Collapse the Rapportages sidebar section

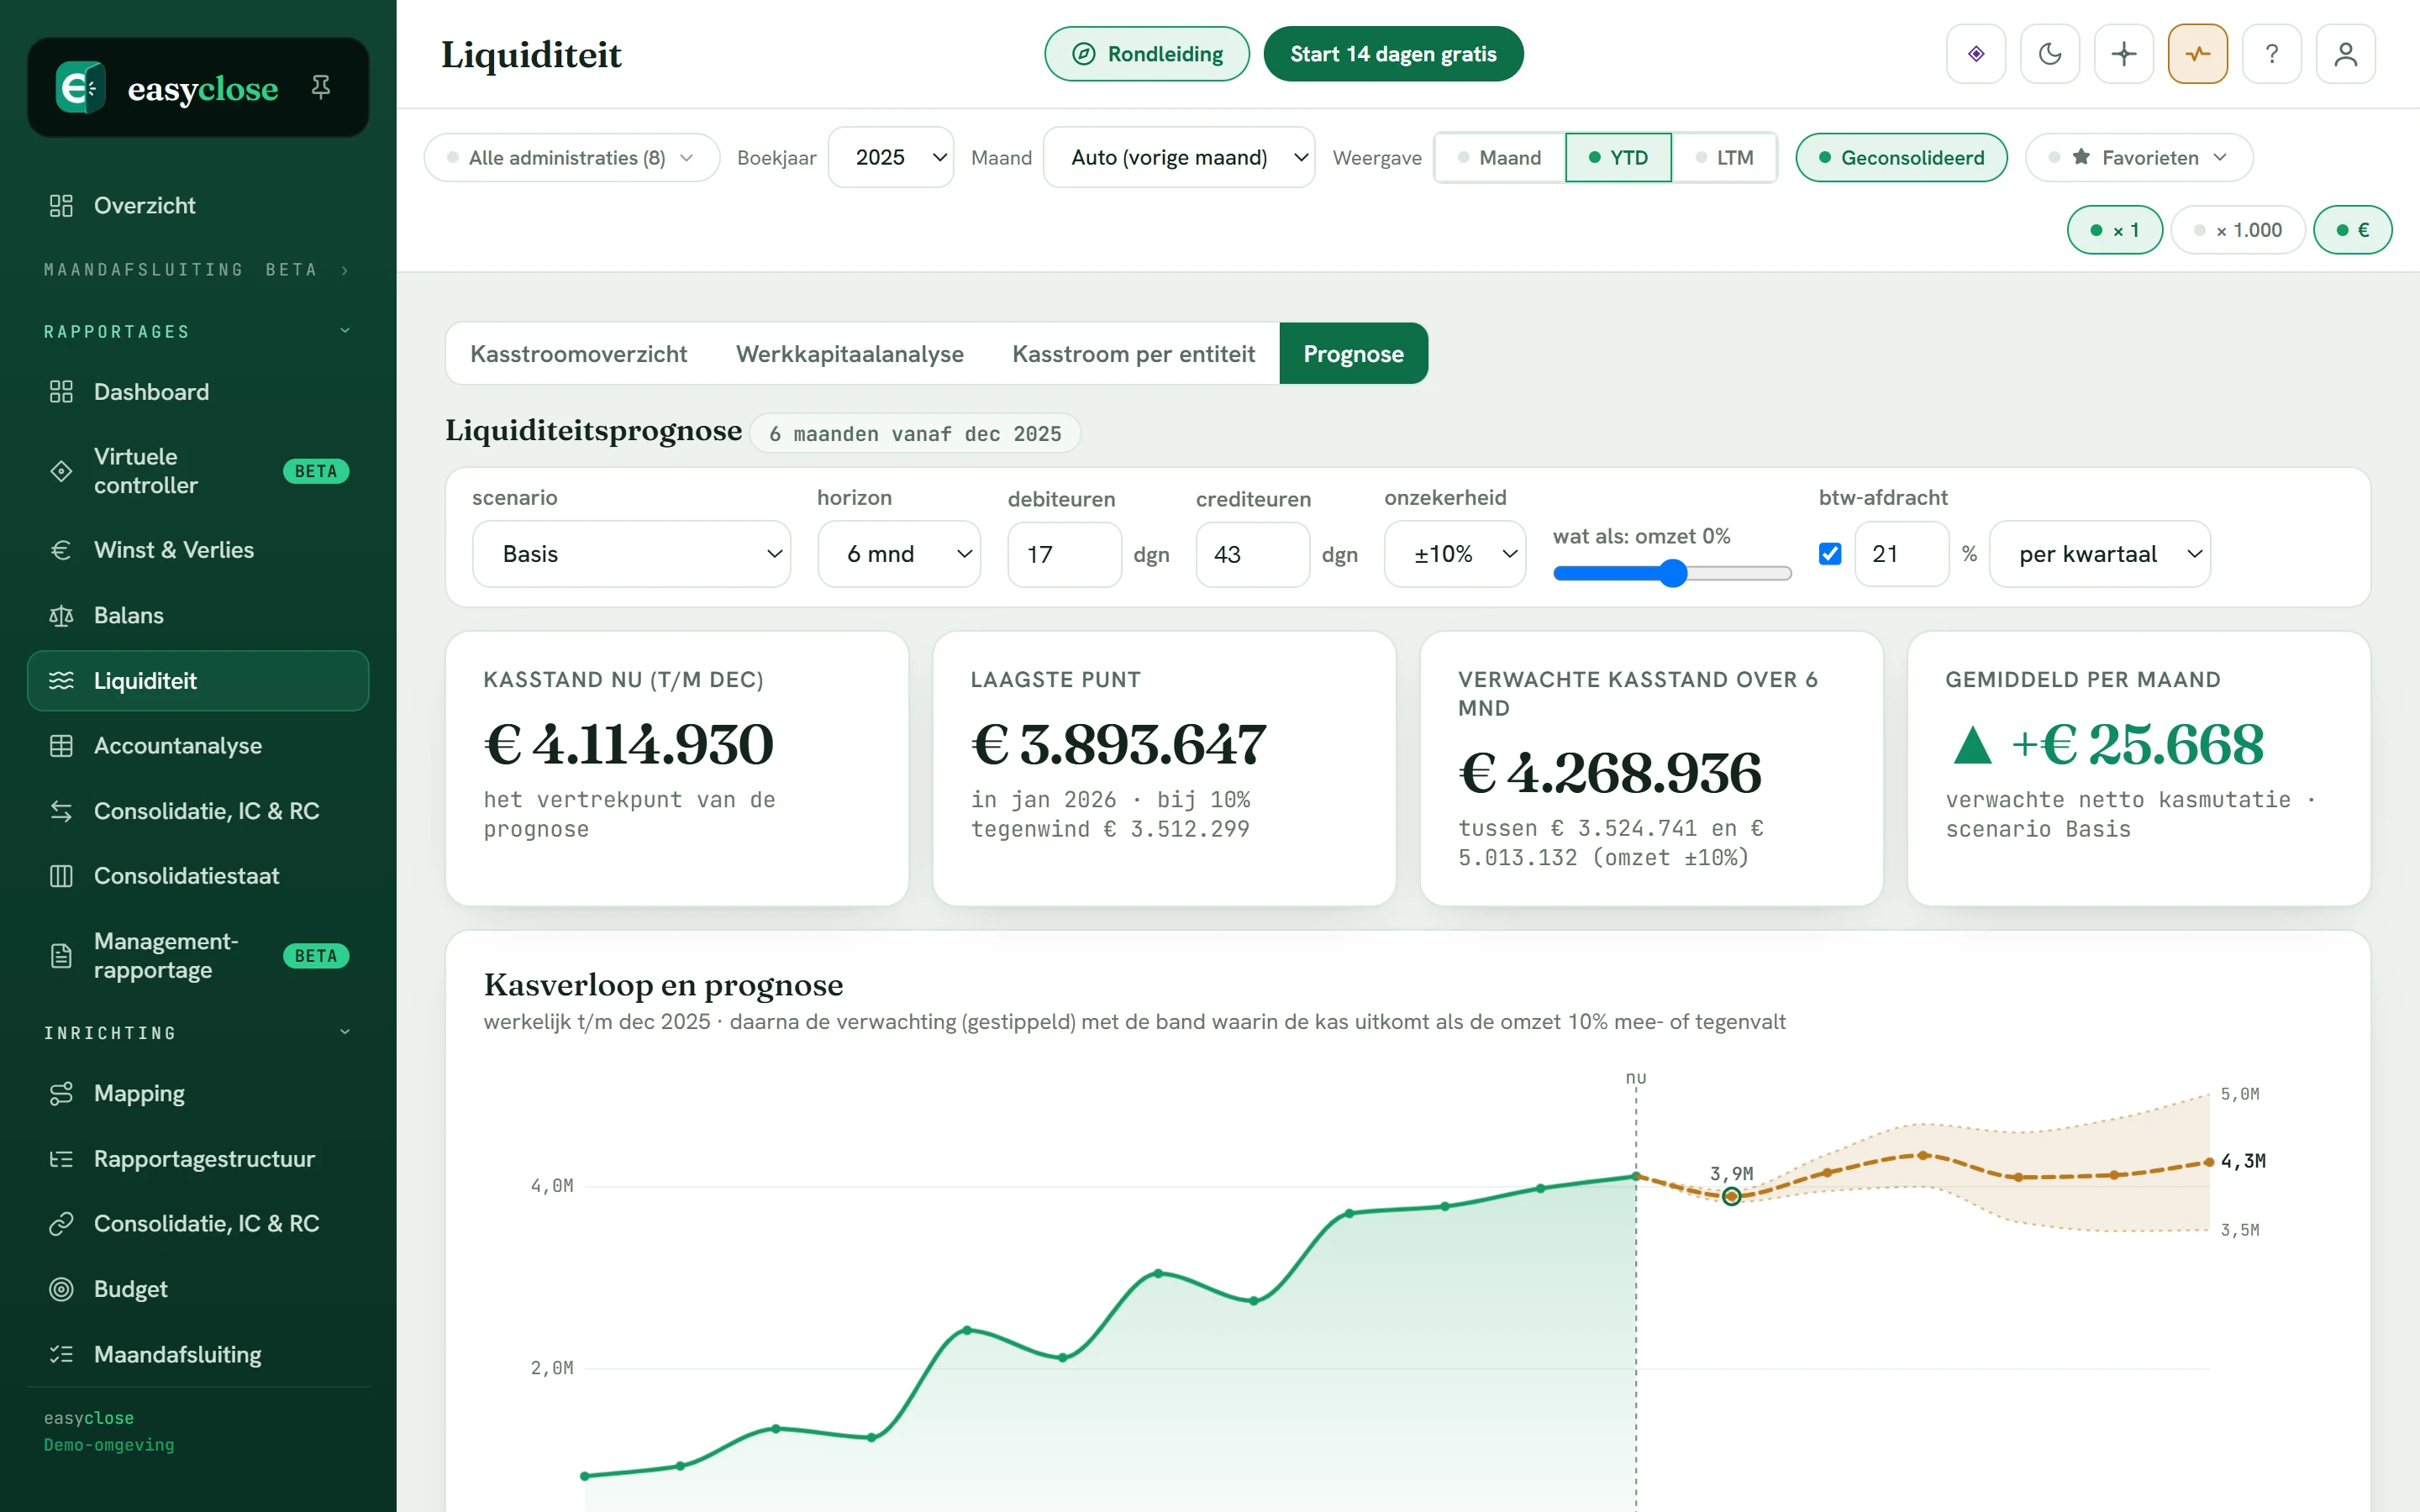pos(198,331)
